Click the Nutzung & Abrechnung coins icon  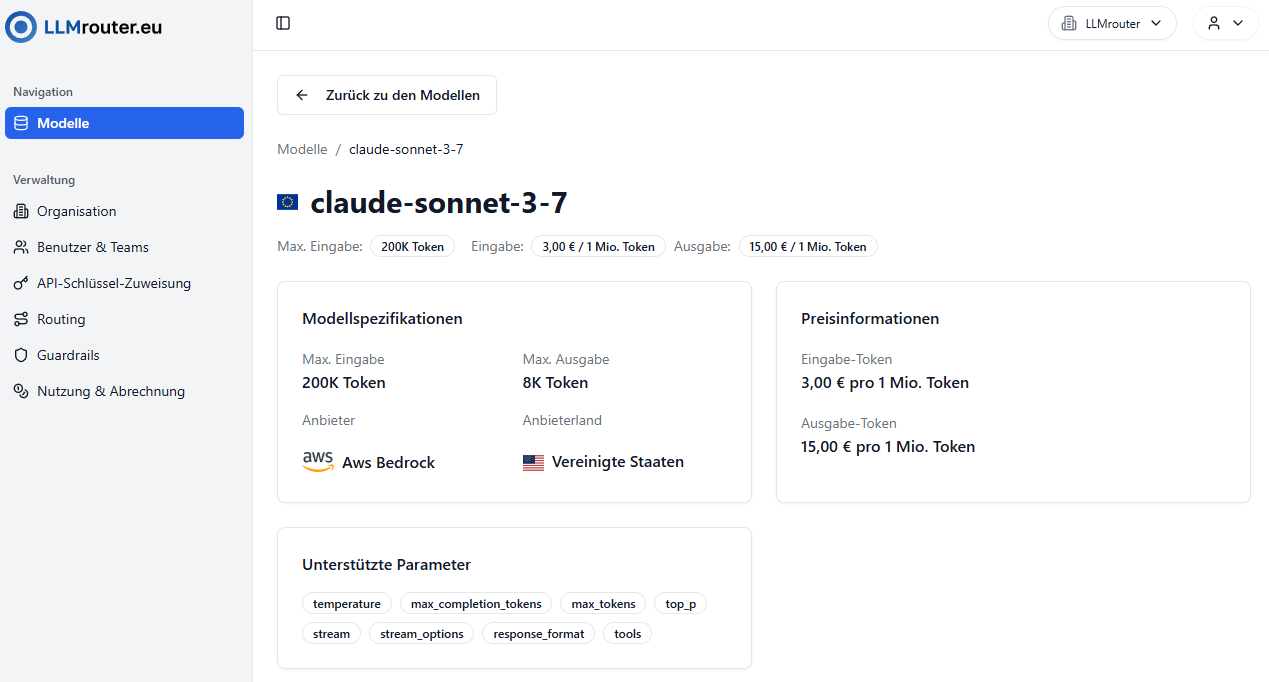21,391
